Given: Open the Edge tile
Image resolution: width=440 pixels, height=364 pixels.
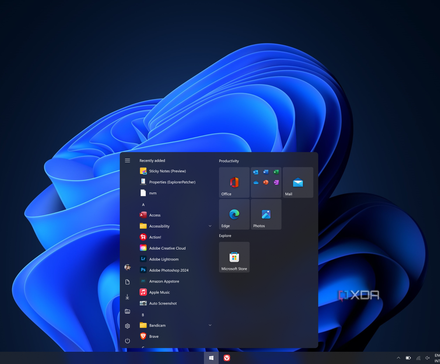Looking at the screenshot, I should 234,214.
